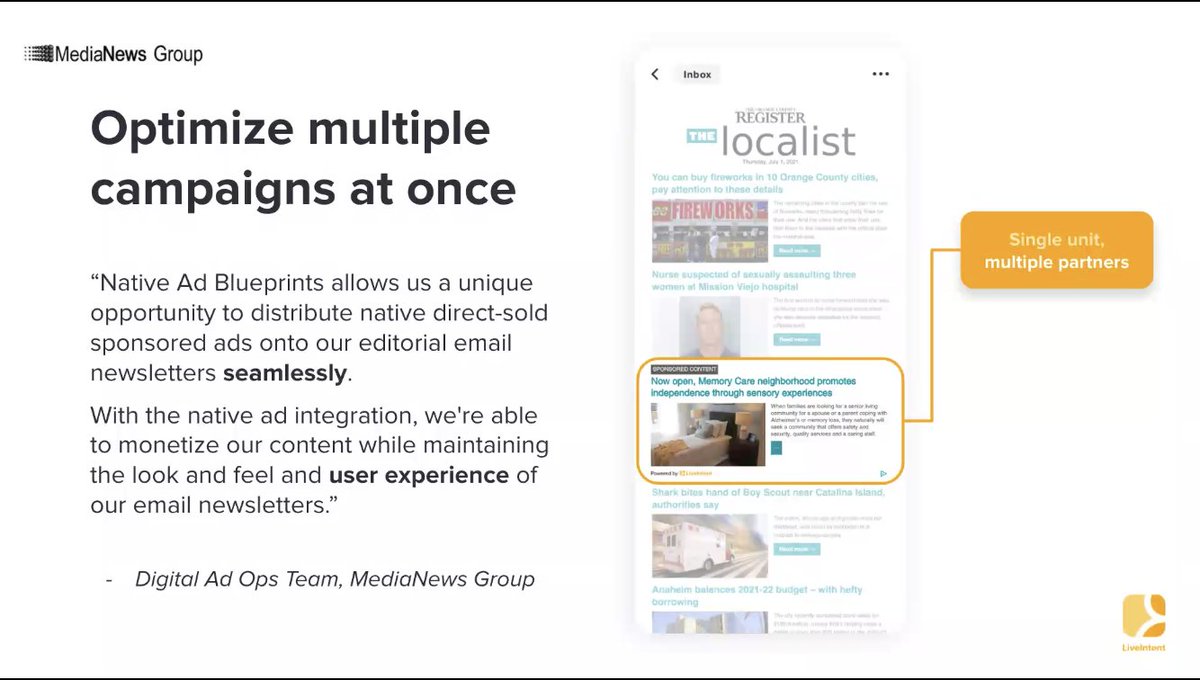Screen dimensions: 1200x680
Task: Click the ambulance photo thumbnail
Action: point(710,546)
